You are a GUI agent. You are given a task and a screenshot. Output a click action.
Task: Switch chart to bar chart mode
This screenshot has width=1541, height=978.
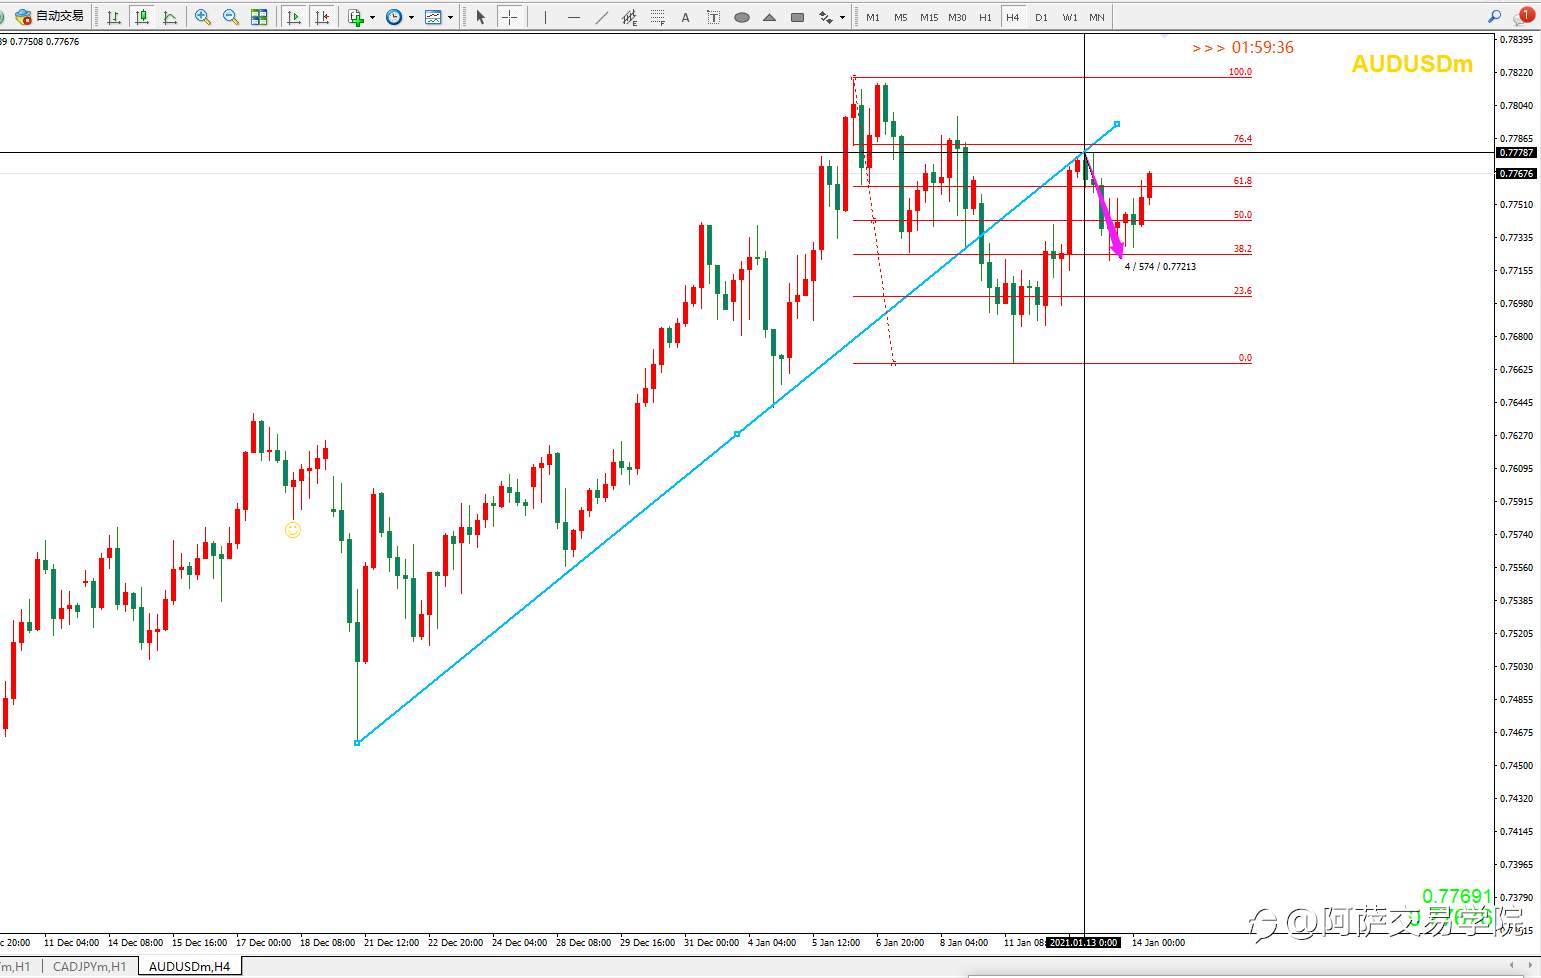pos(114,17)
